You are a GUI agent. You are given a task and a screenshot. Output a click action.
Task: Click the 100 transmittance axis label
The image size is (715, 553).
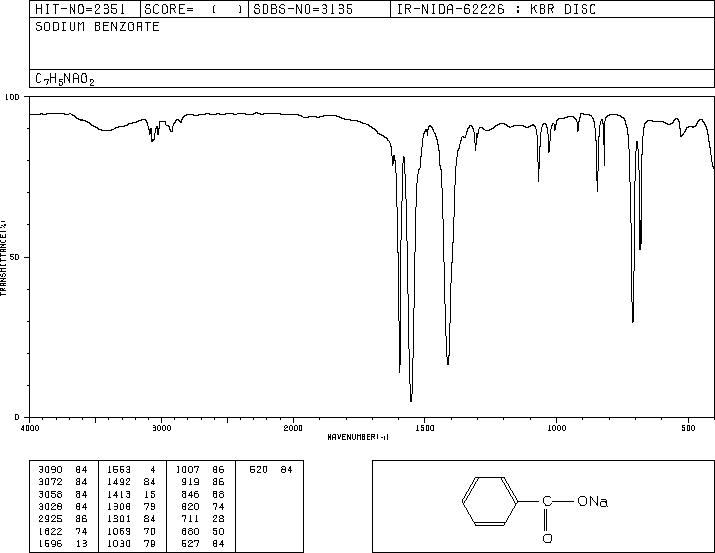(13, 97)
